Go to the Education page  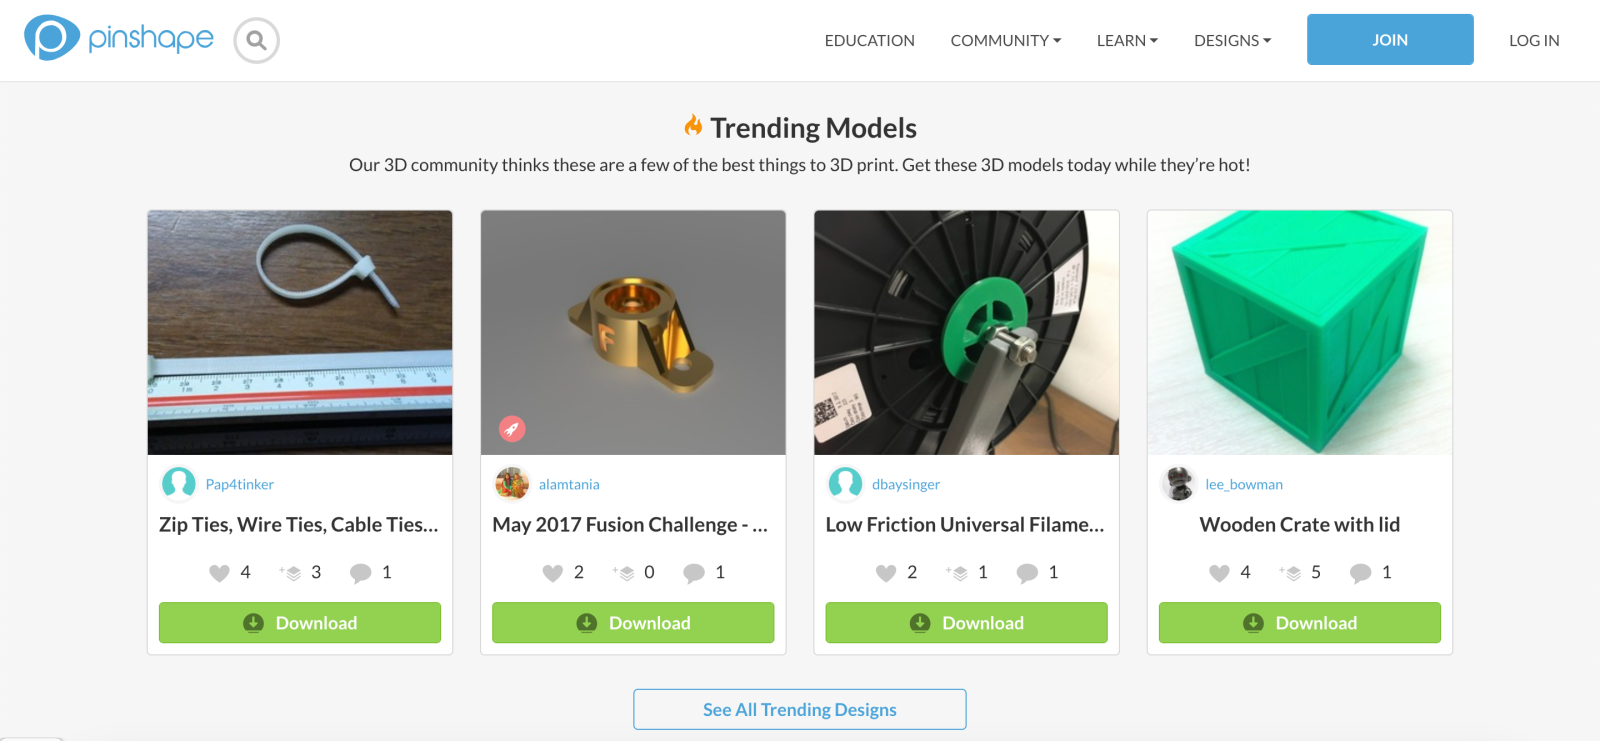point(869,41)
